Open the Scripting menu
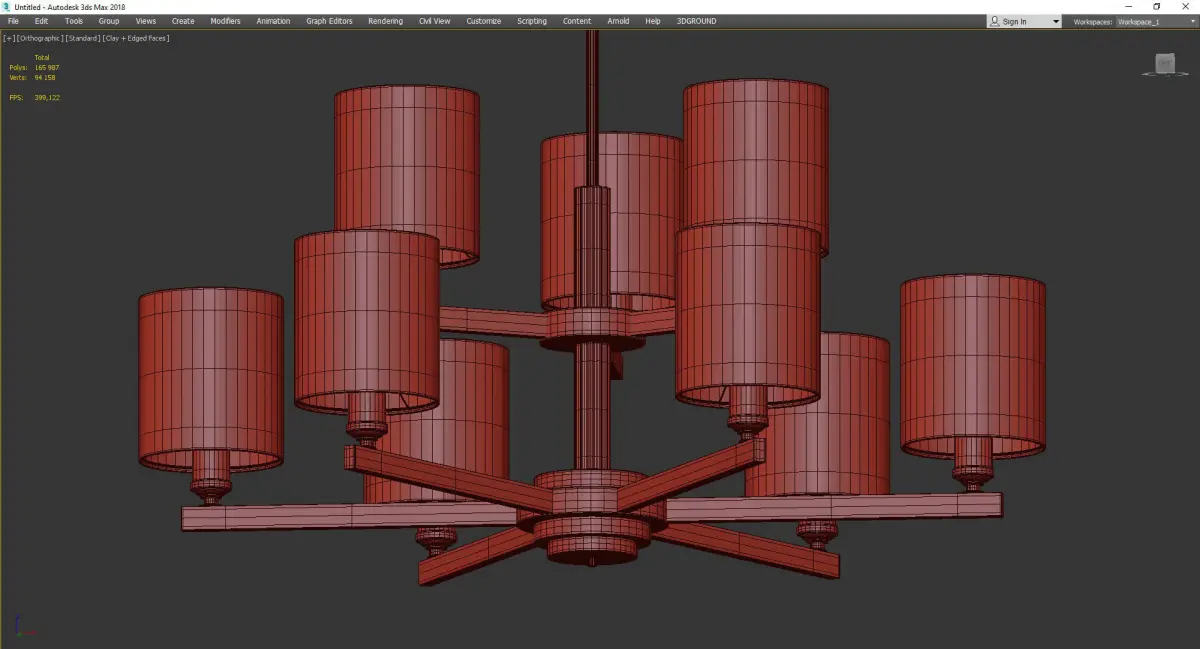 532,21
